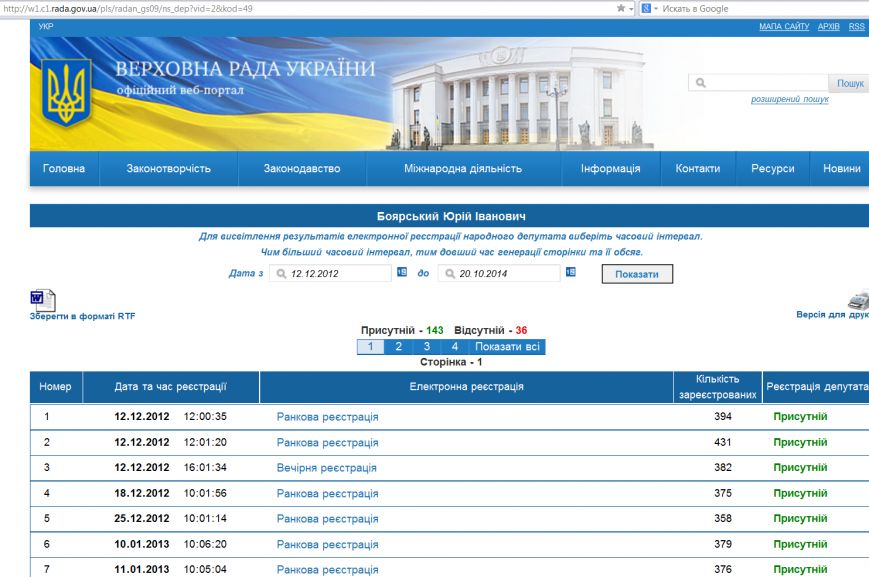Focus the site search input field
This screenshot has width=869, height=577.
(758, 83)
